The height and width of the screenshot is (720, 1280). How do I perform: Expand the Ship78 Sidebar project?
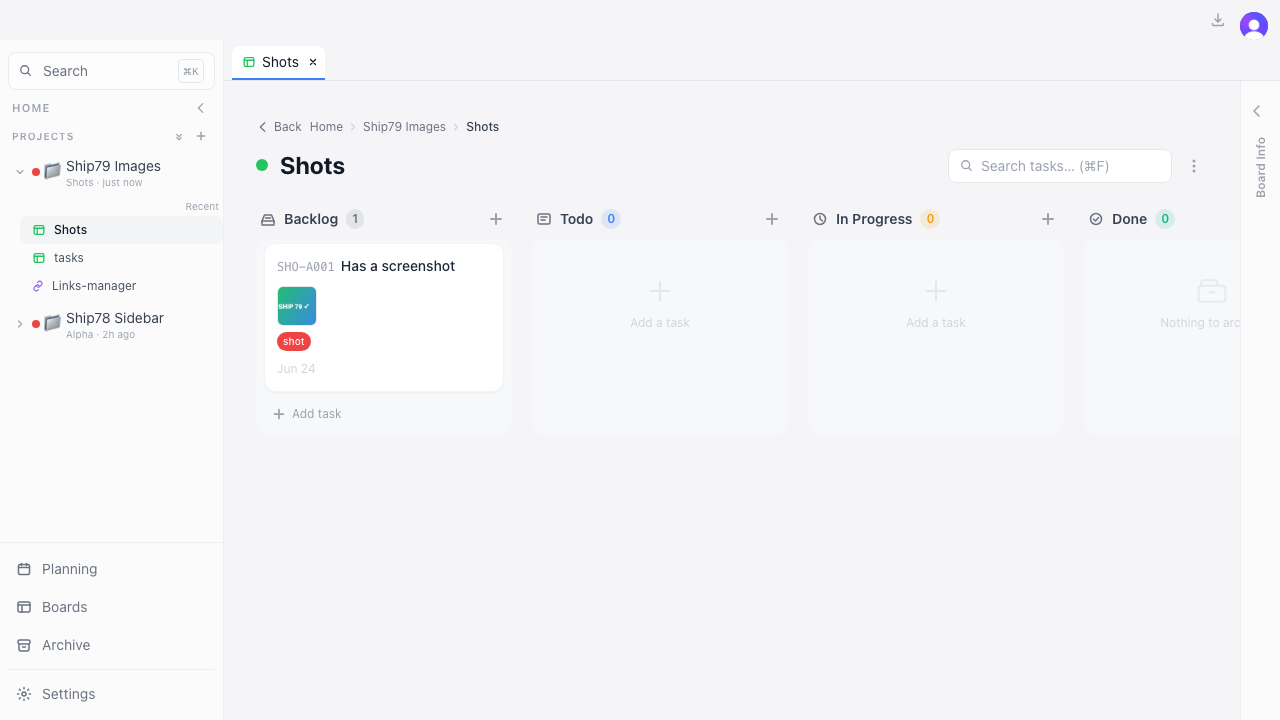pos(20,324)
